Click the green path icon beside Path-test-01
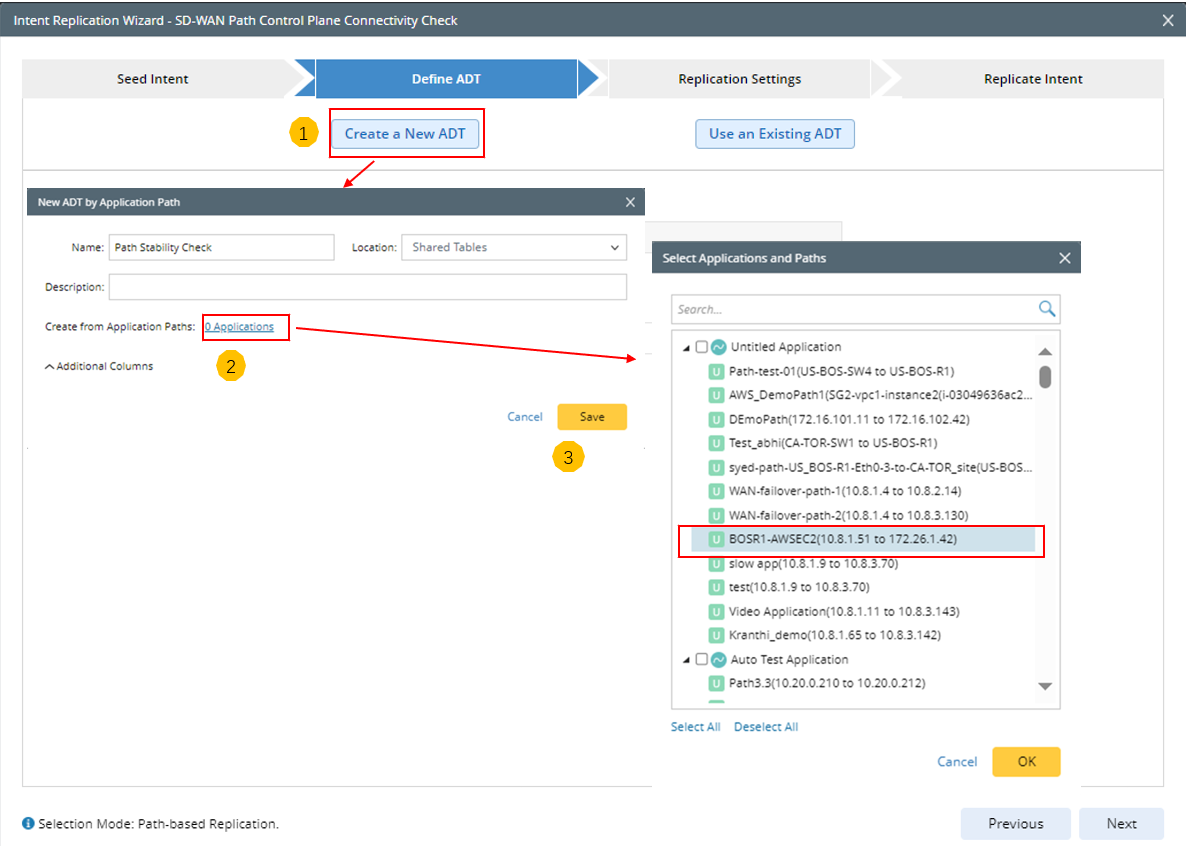Image resolution: width=1187 pixels, height=846 pixels. (x=716, y=371)
